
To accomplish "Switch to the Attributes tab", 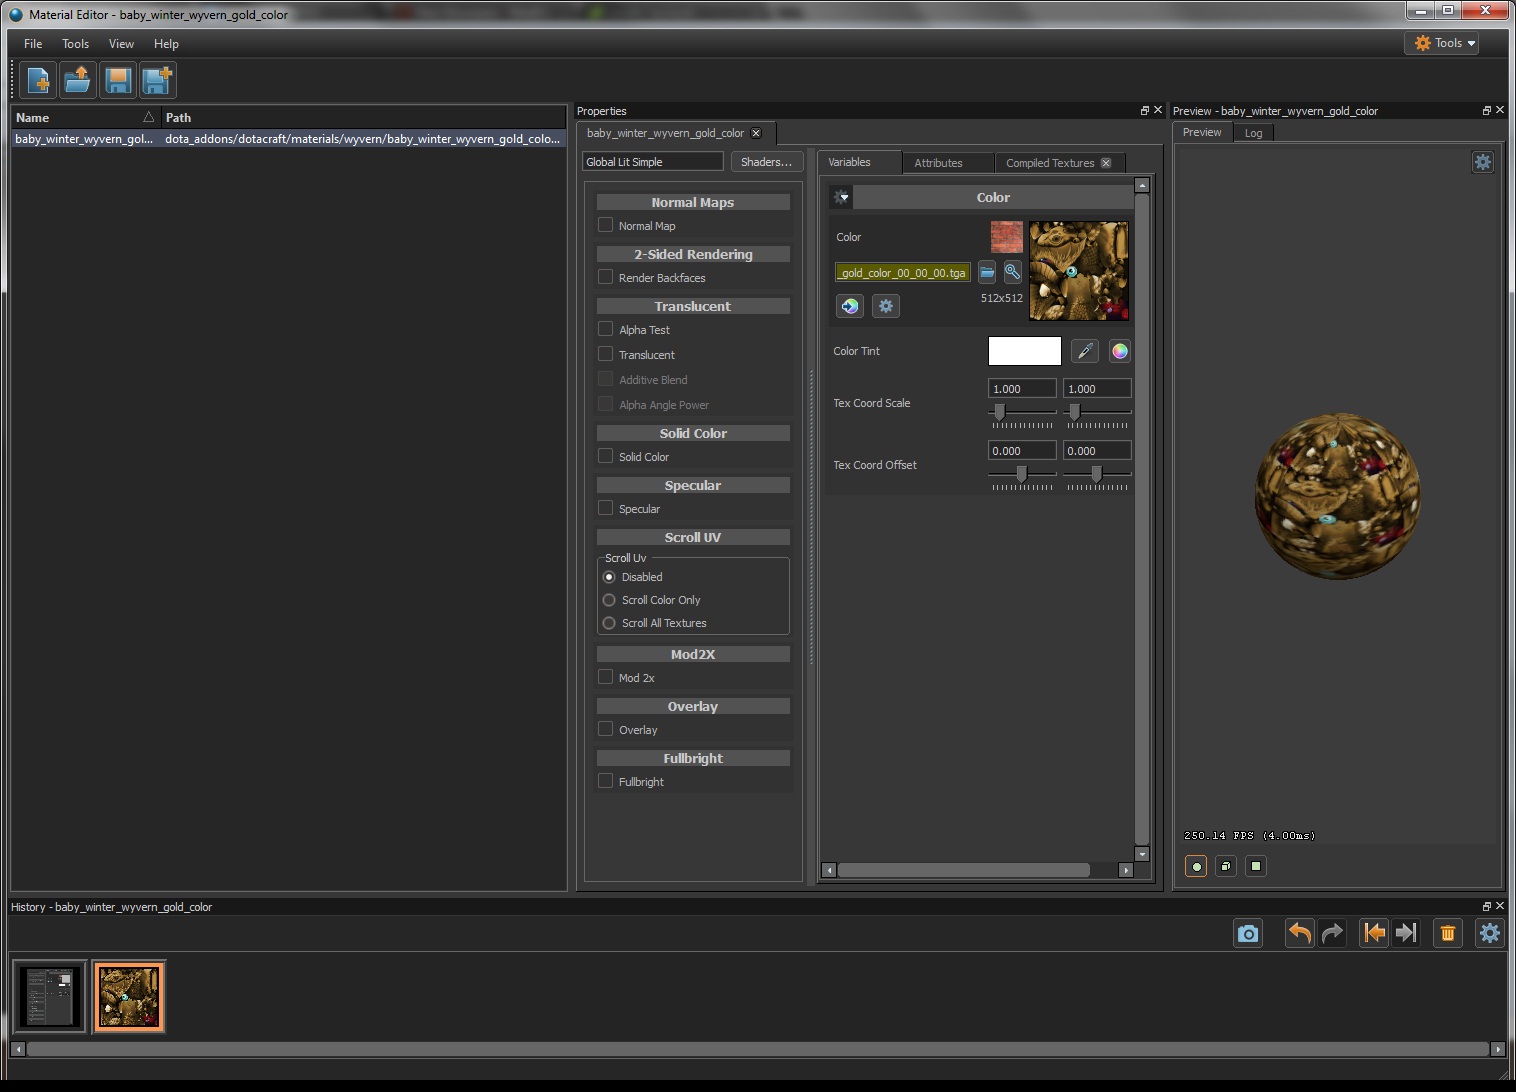I will [938, 163].
